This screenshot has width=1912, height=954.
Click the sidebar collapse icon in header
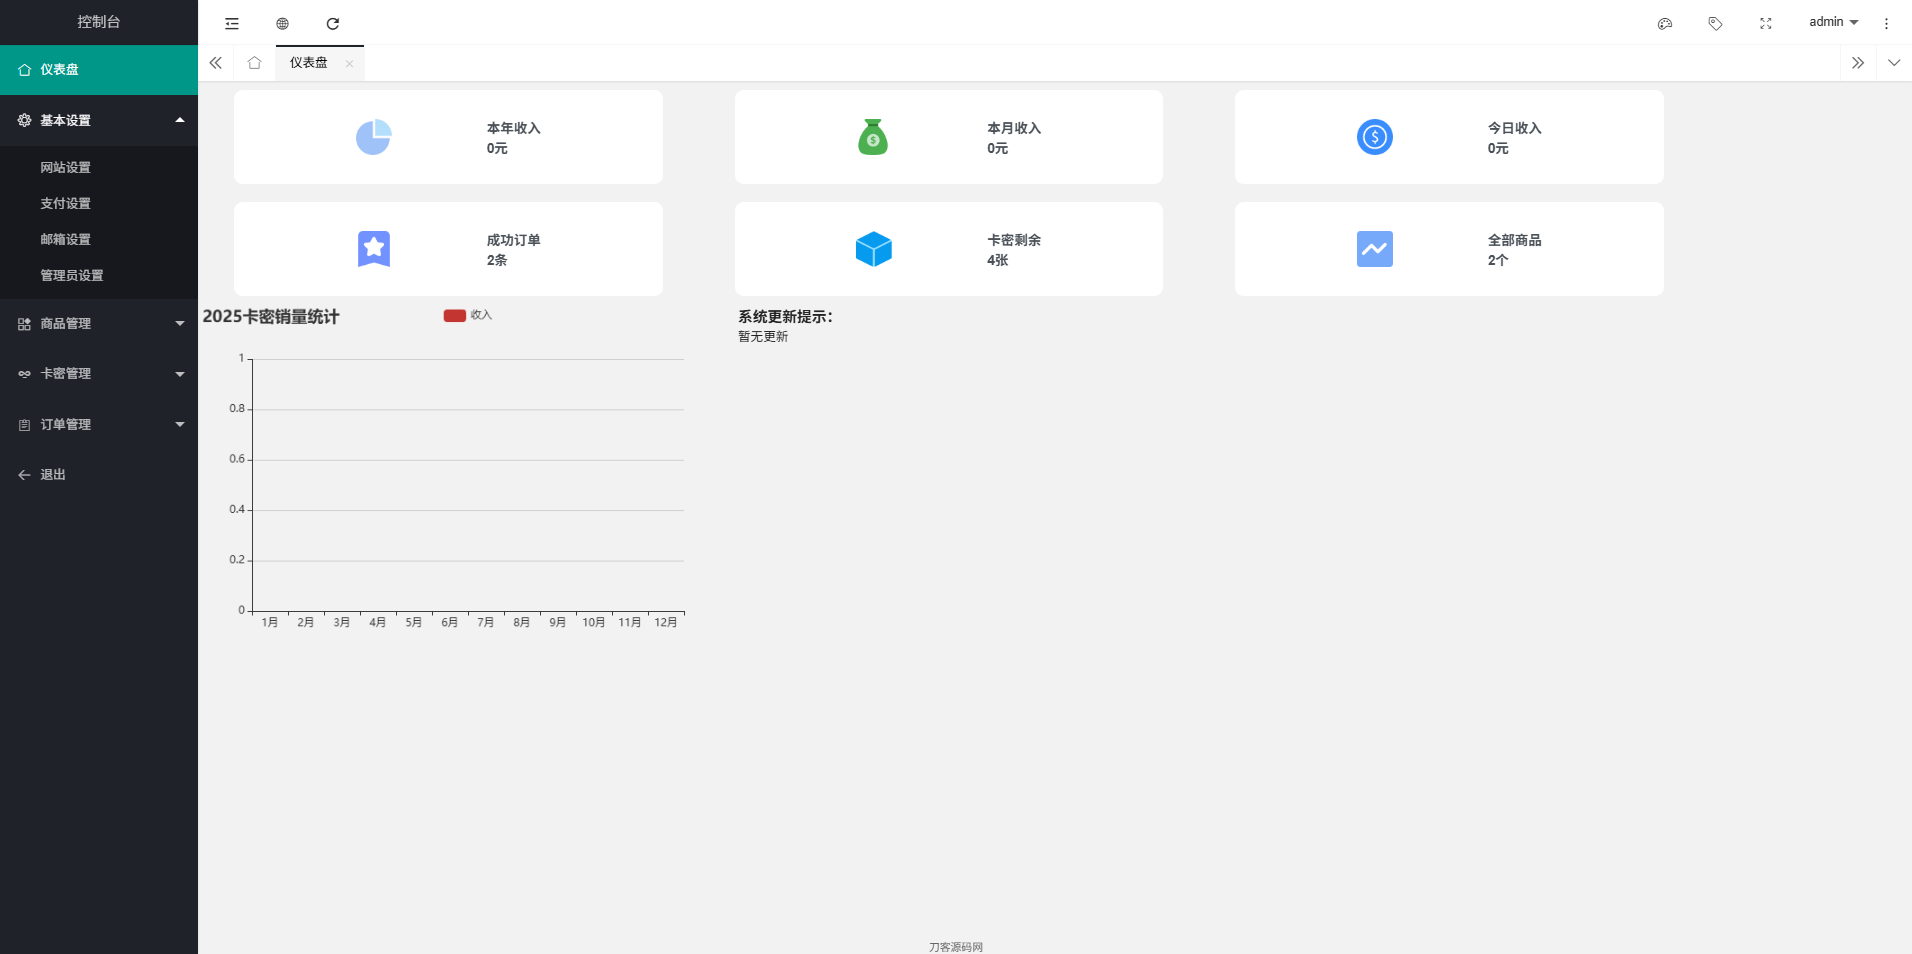click(232, 23)
